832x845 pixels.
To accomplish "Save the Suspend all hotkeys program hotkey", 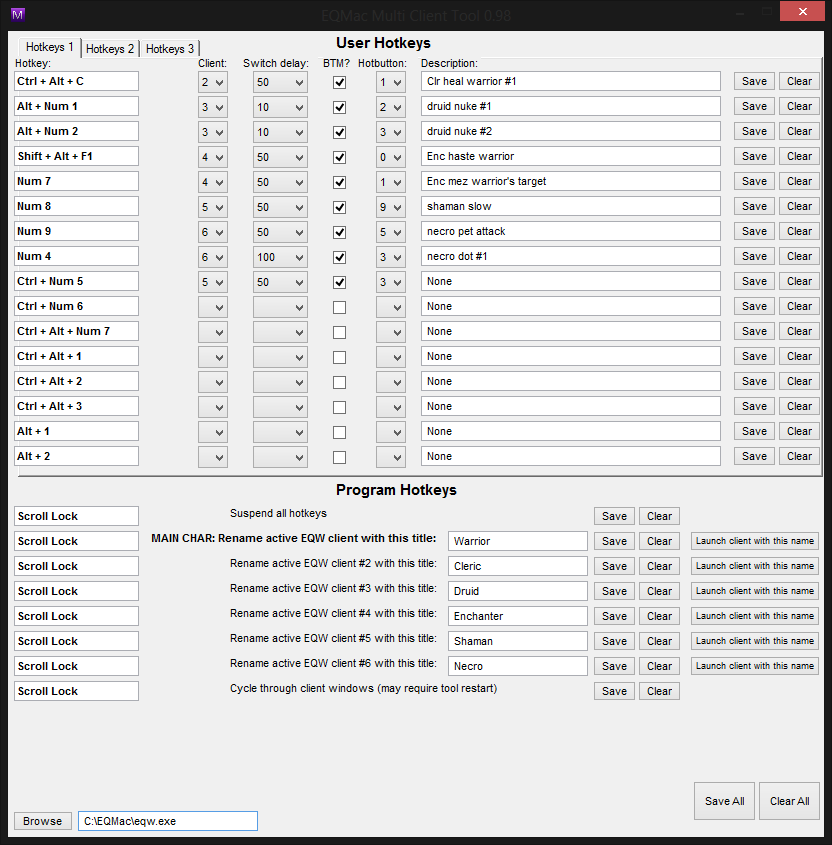I will click(614, 516).
